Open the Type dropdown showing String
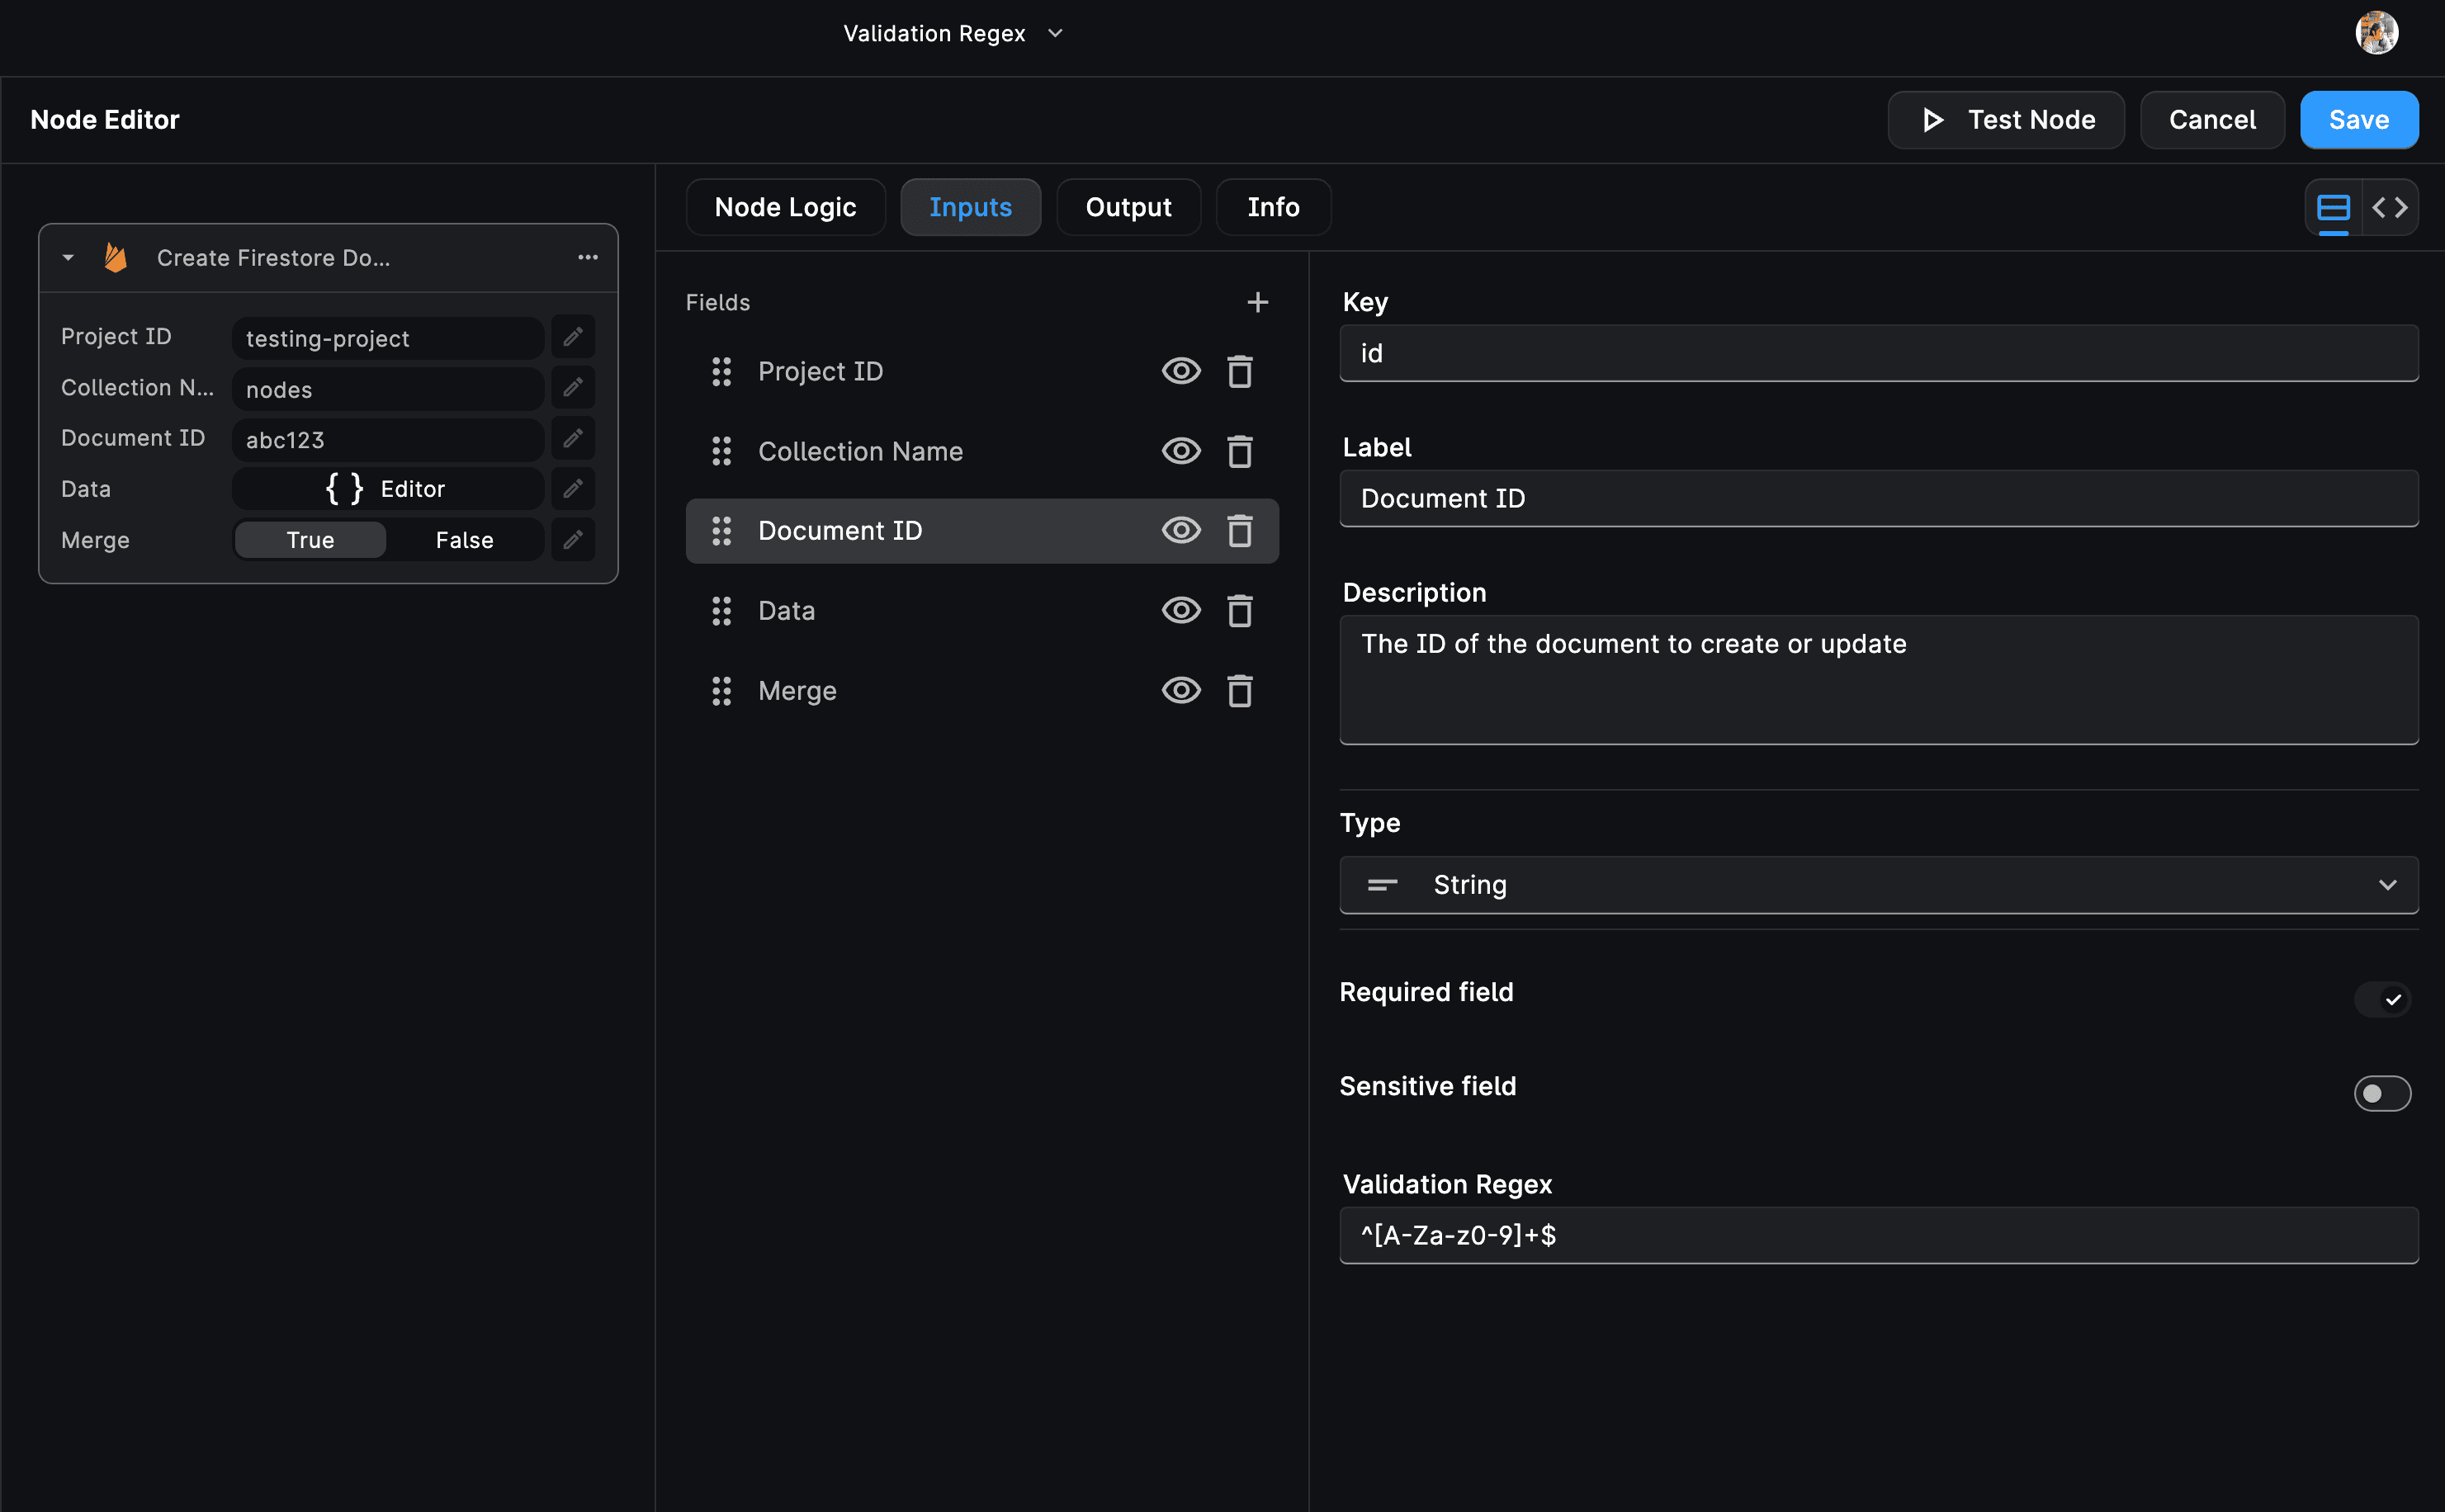This screenshot has height=1512, width=2445. coord(1878,885)
